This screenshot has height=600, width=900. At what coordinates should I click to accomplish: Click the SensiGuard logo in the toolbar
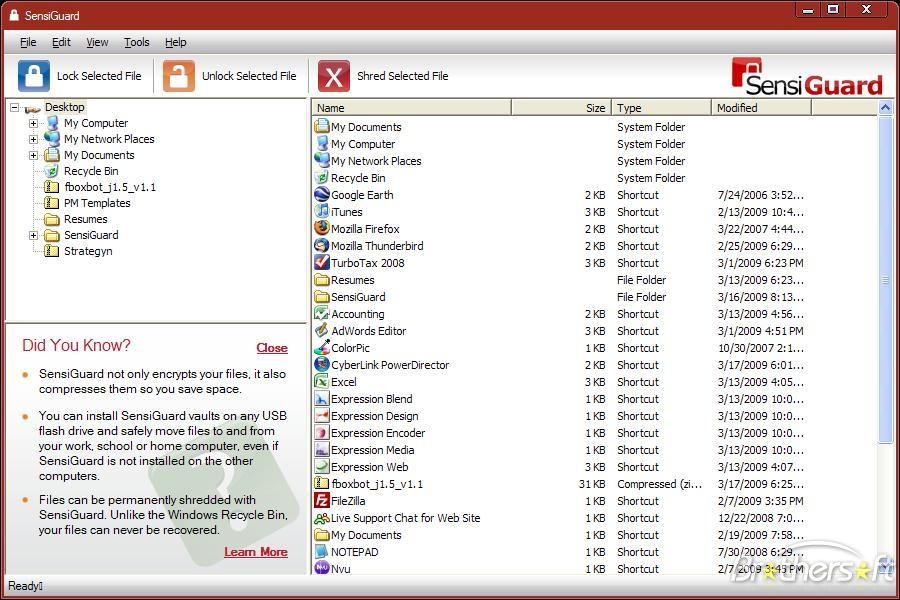click(x=806, y=76)
